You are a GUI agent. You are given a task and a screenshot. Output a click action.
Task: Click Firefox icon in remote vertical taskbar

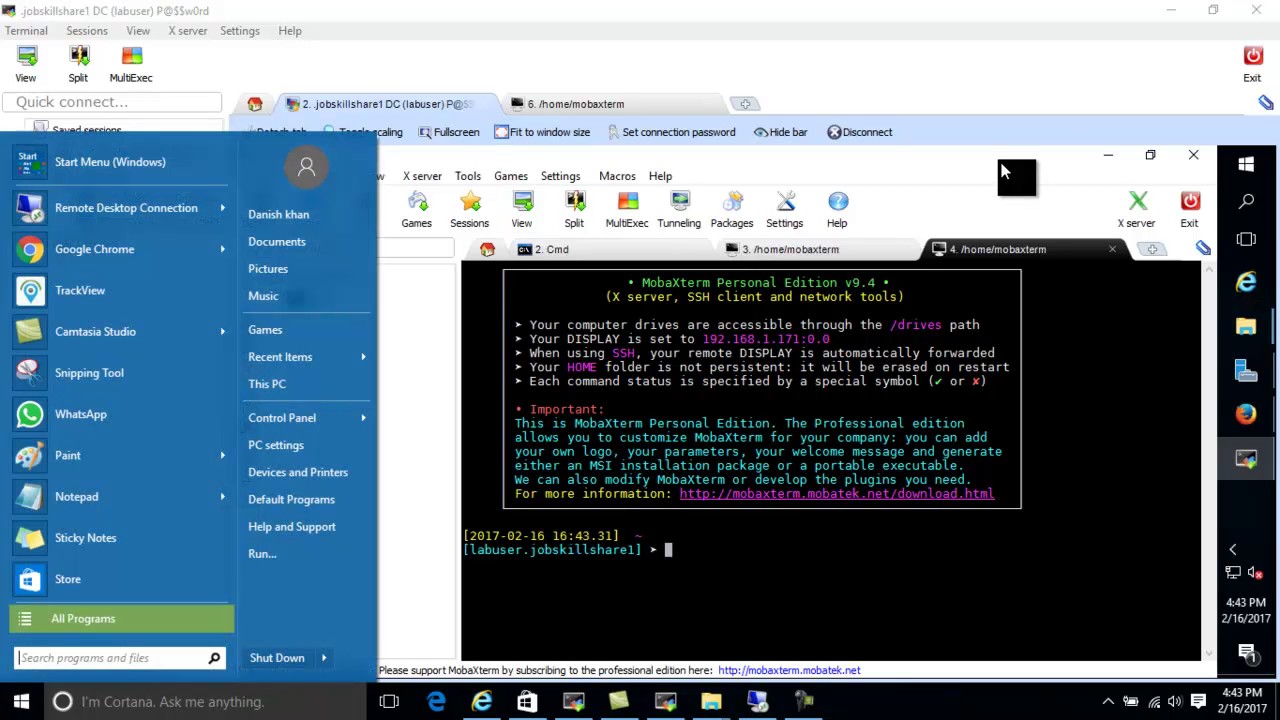[x=1246, y=413]
